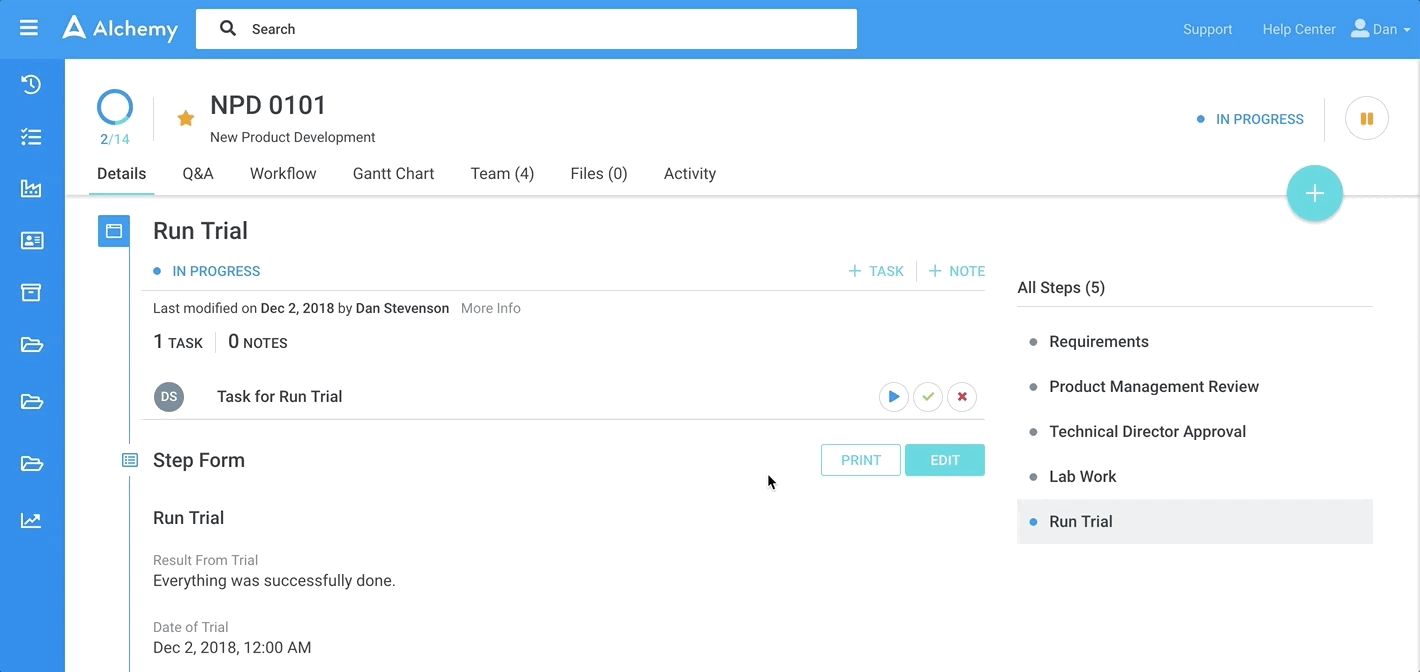Switch to the Details tab

click(x=121, y=174)
